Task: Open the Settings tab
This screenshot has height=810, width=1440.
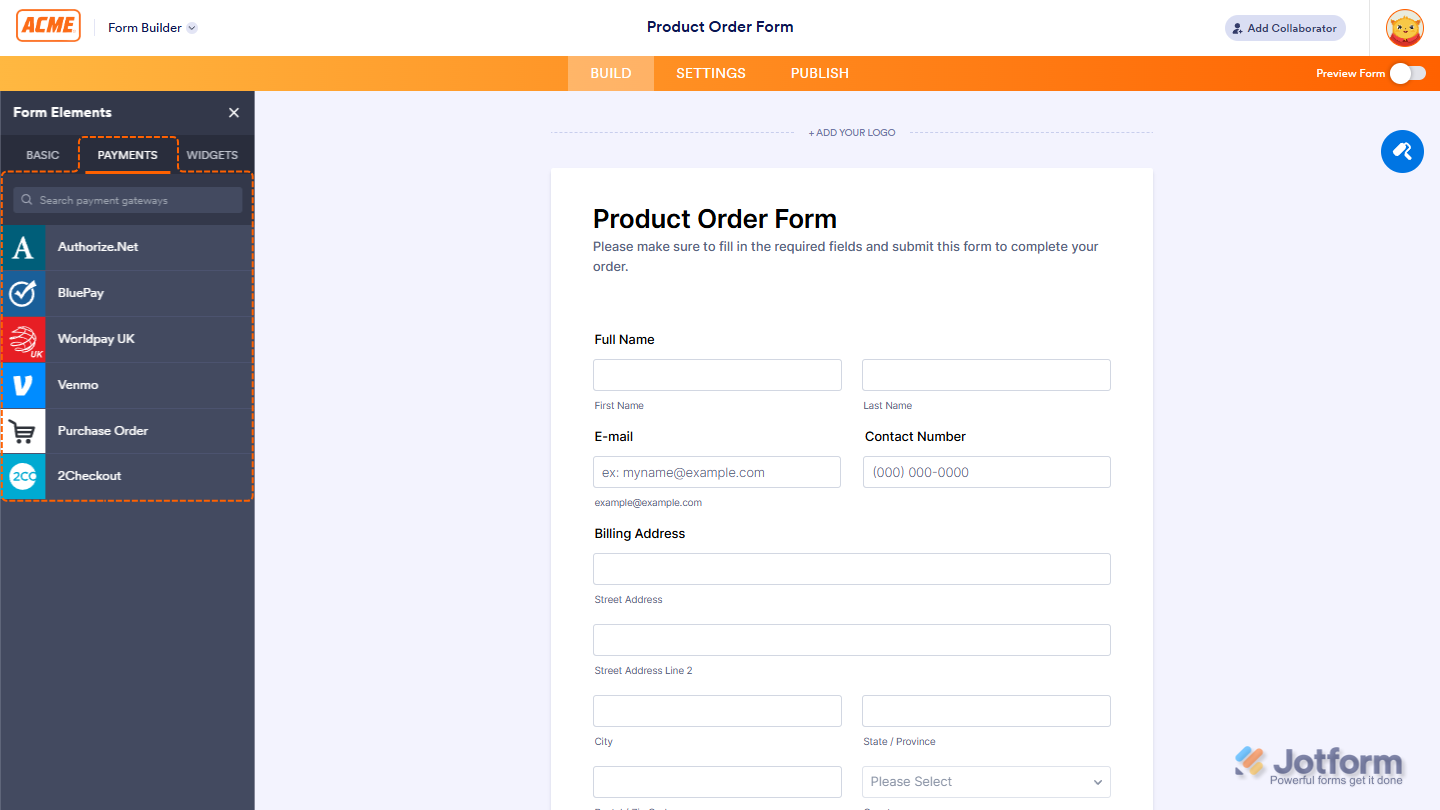Action: pos(711,73)
